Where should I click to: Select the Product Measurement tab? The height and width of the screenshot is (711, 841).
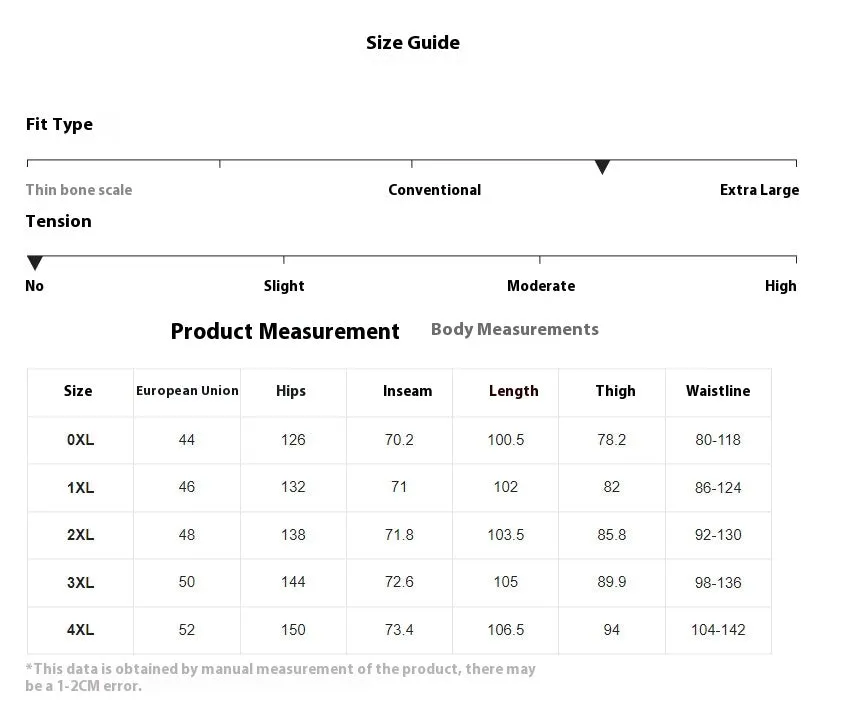tap(285, 331)
